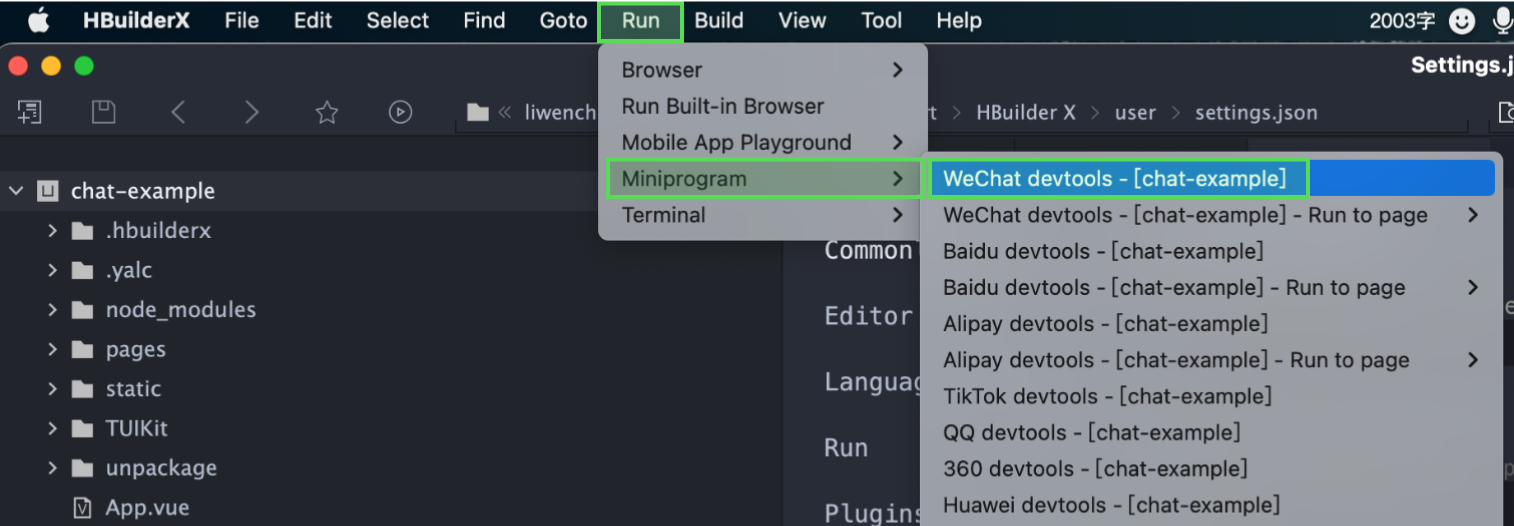This screenshot has width=1514, height=526.
Task: Go forward with the right arrow icon
Action: 252,112
